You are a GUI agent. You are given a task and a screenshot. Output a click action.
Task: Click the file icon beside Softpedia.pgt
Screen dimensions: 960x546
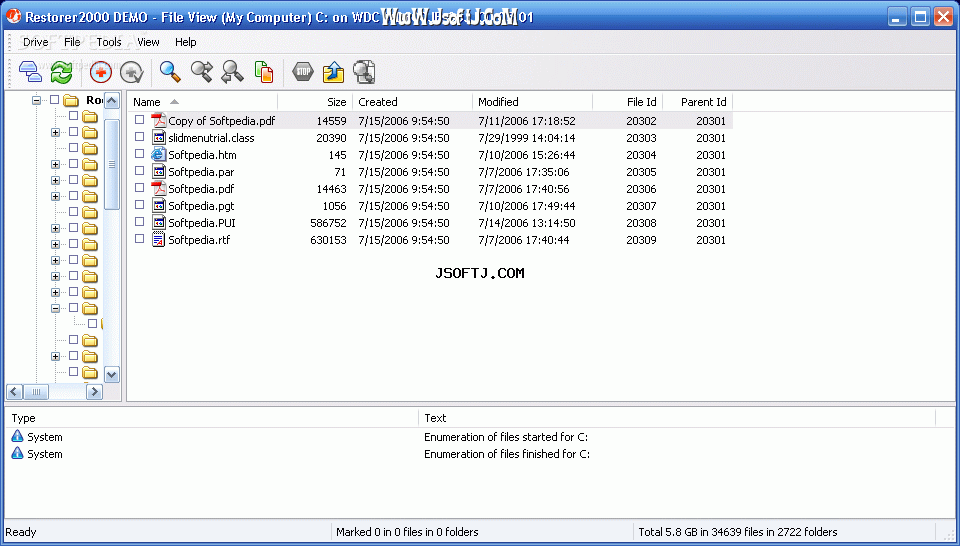click(159, 206)
